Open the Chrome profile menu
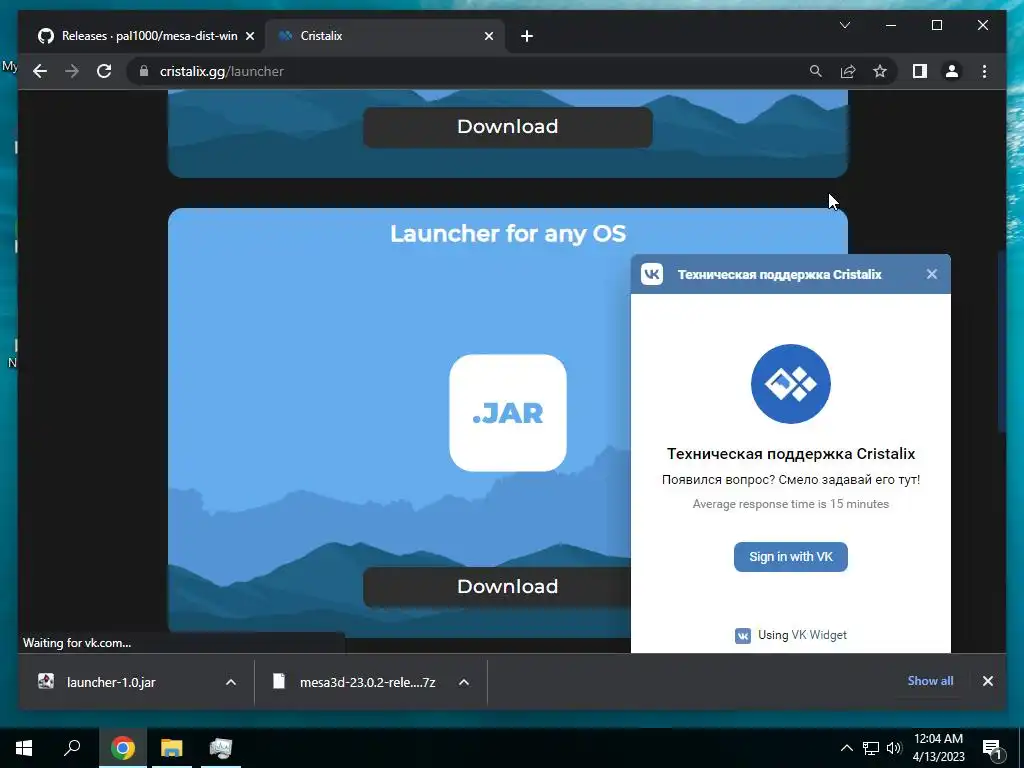The width and height of the screenshot is (1024, 768). [x=952, y=71]
